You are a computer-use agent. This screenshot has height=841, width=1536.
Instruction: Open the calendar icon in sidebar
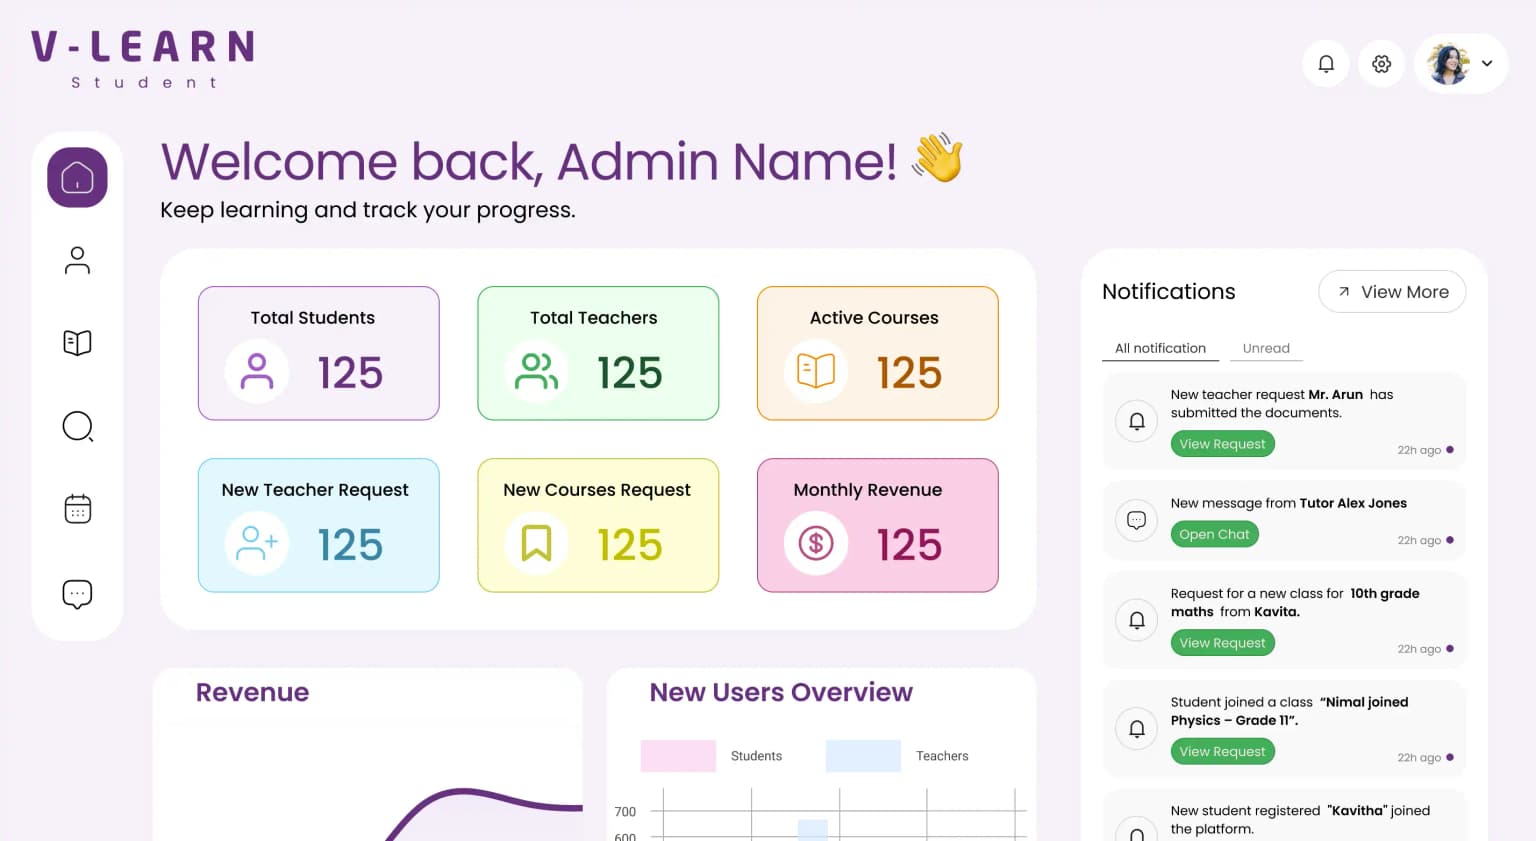click(x=77, y=509)
